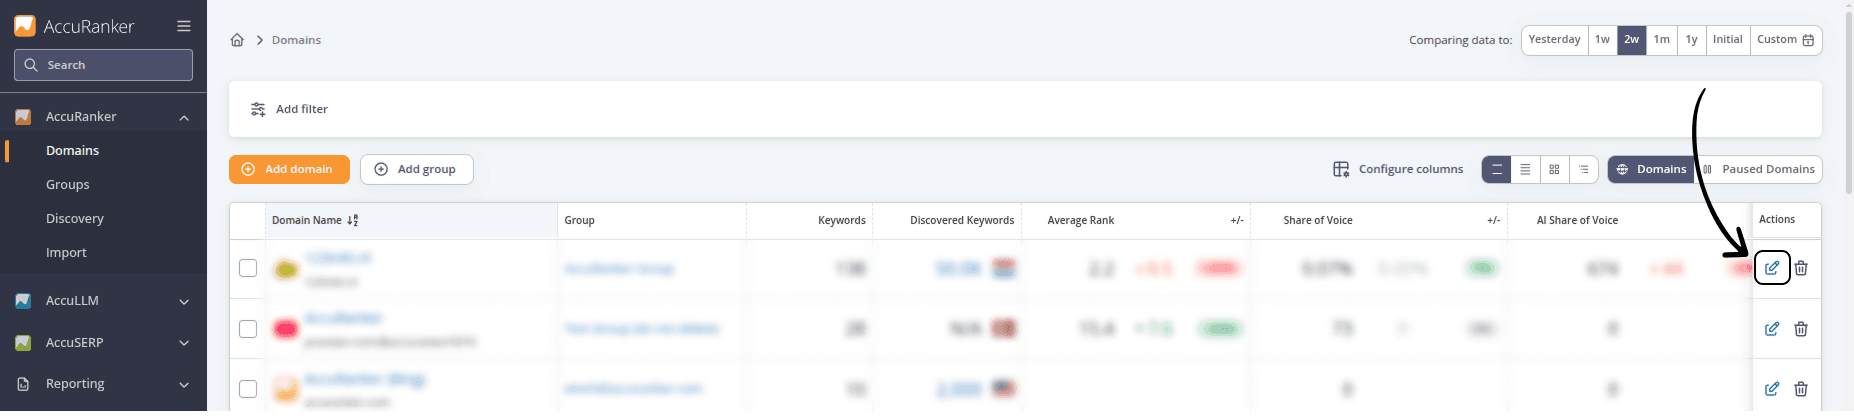The height and width of the screenshot is (420, 1854).
Task: Collapse the sidebar with the hamburger icon
Action: [x=184, y=26]
